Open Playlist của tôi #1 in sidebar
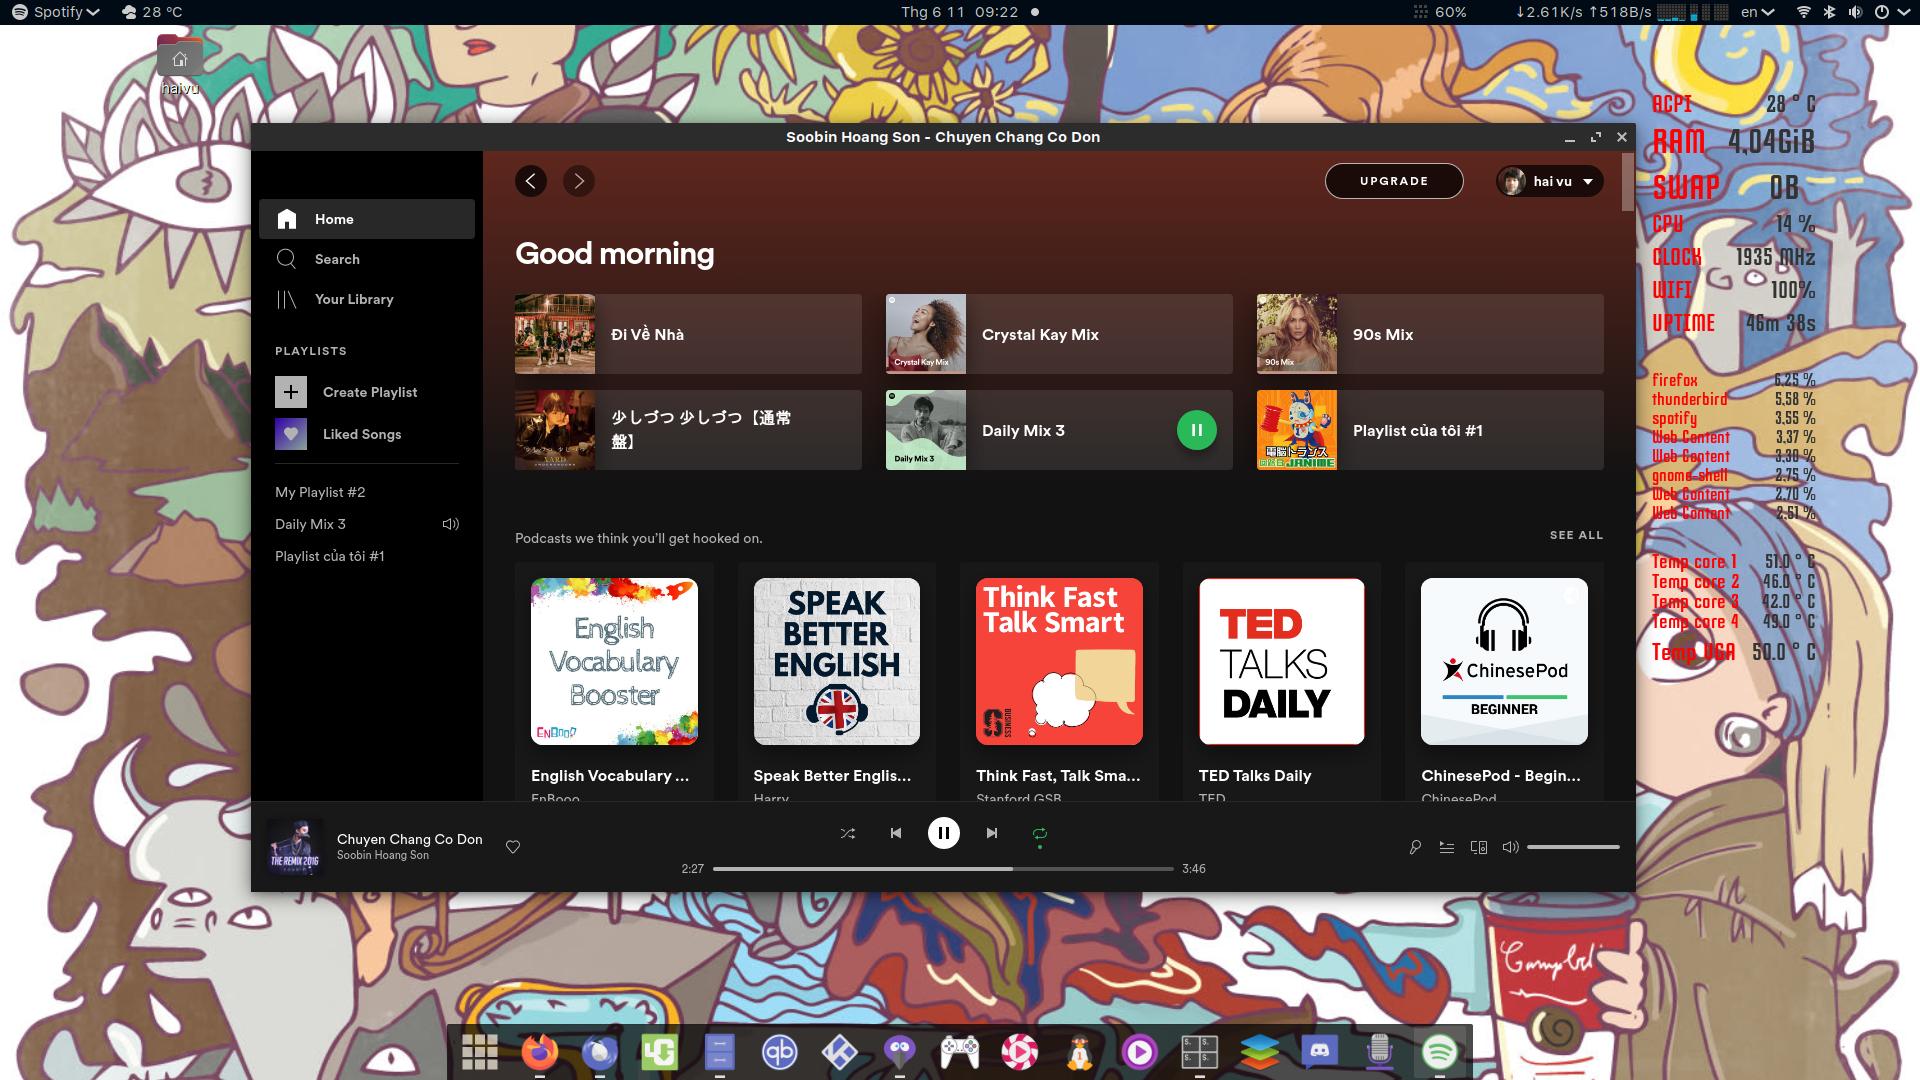The image size is (1920, 1080). 330,556
